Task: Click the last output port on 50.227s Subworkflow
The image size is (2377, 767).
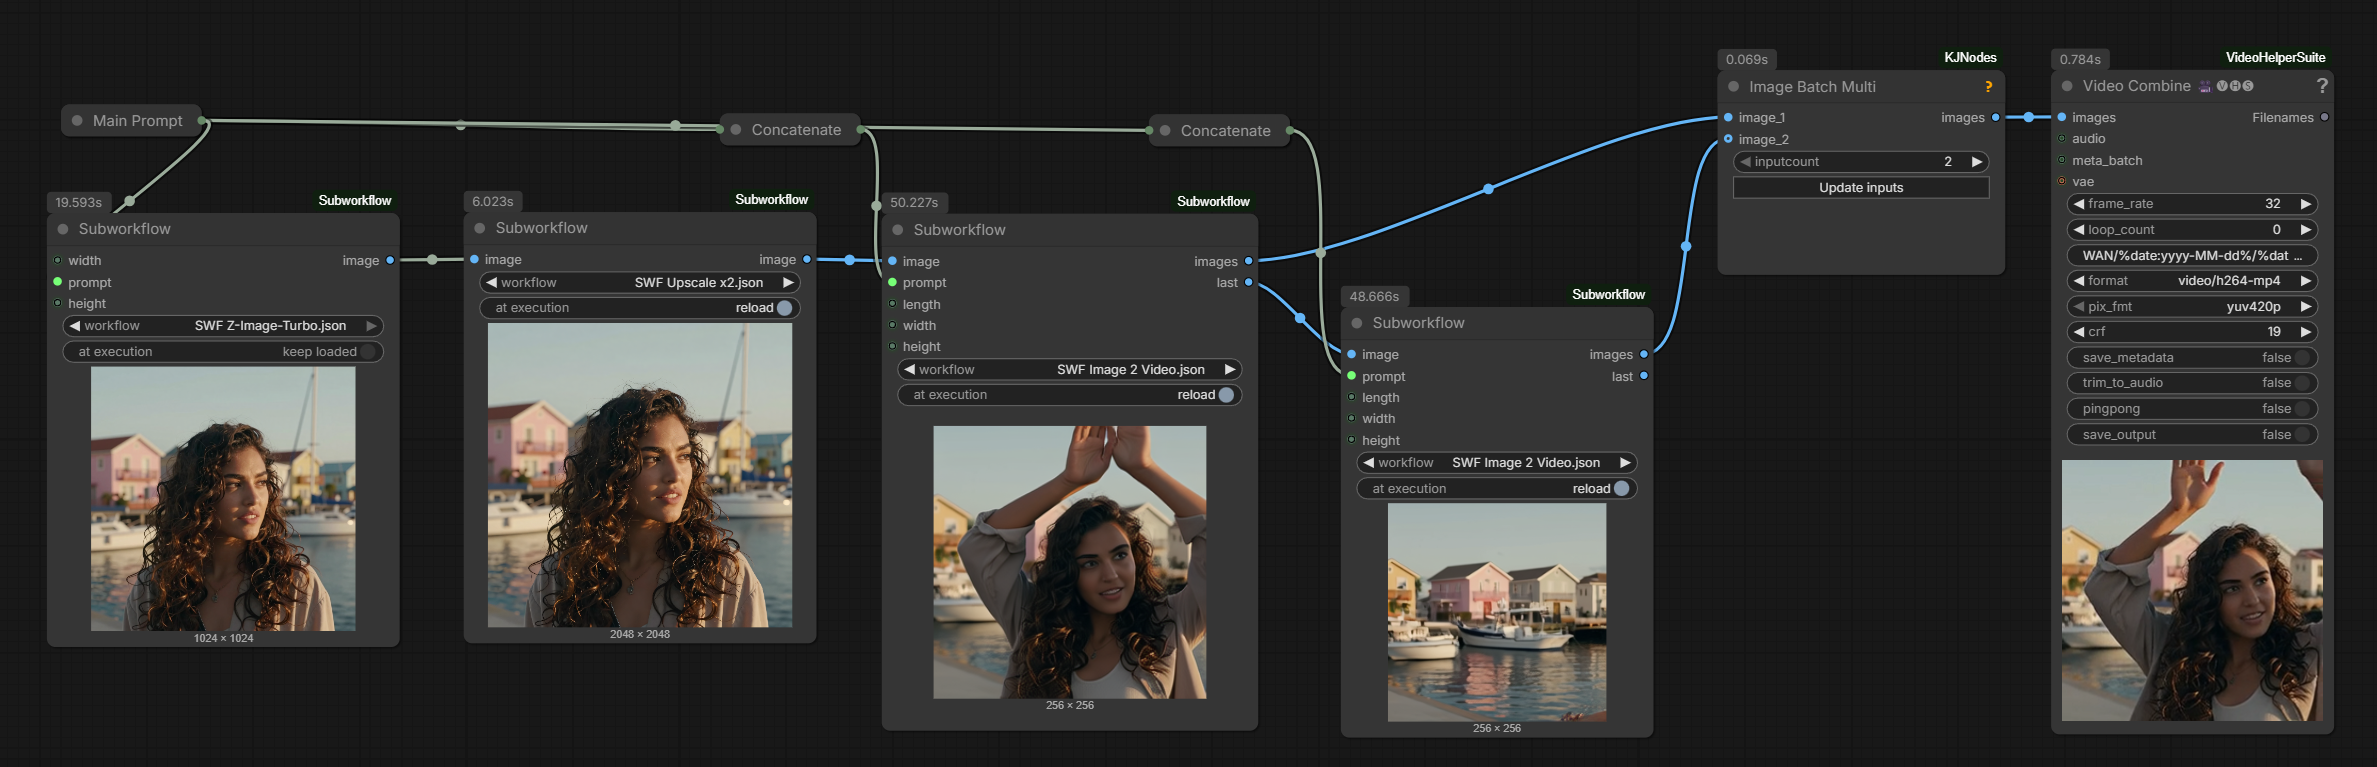Action: [1248, 282]
